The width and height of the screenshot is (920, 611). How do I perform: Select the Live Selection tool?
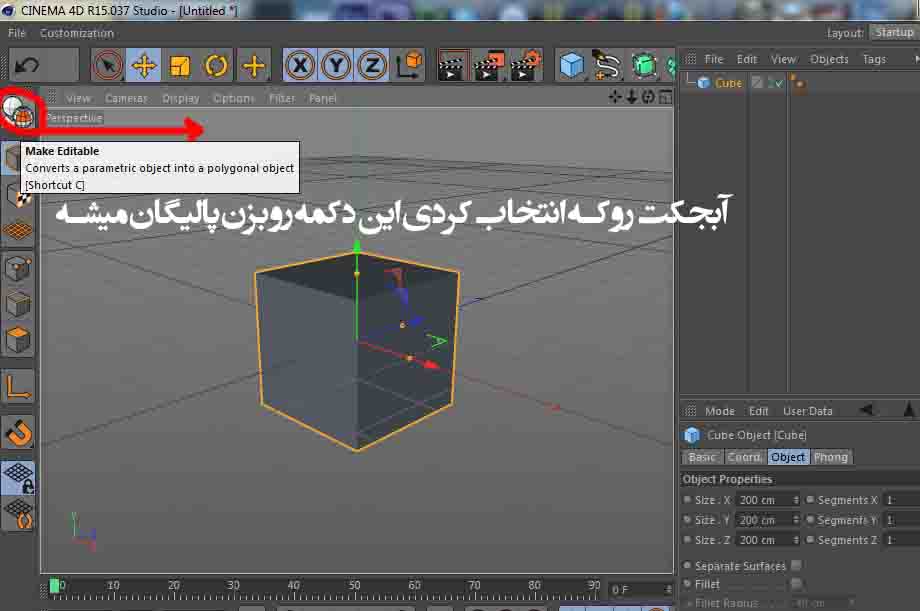click(x=107, y=65)
